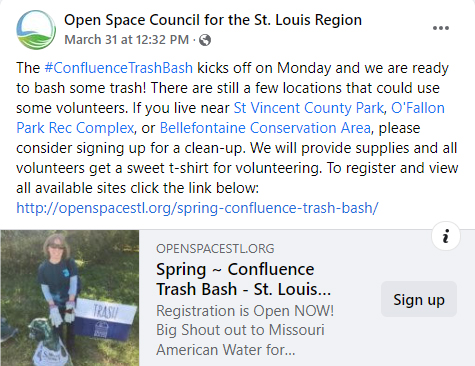Click the OPENSPACESTL.ORG domain label
The height and width of the screenshot is (366, 475).
pos(215,249)
